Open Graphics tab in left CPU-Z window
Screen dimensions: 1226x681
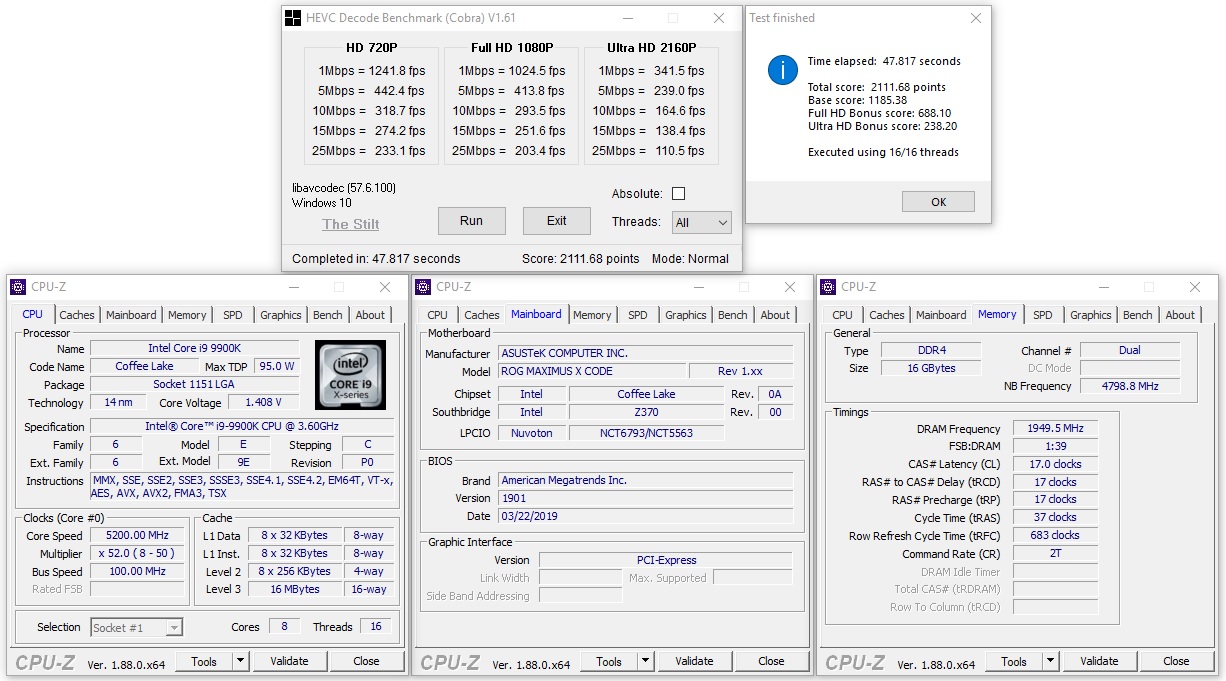point(281,315)
